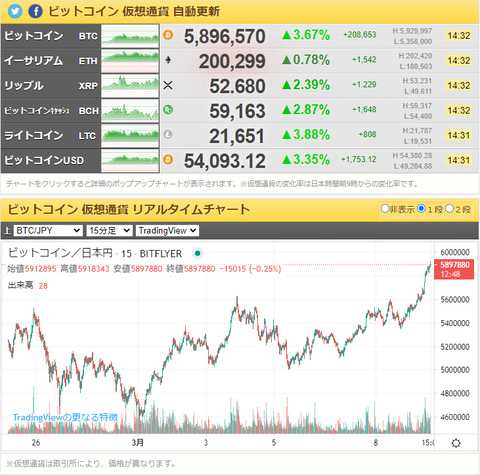The height and width of the screenshot is (475, 480).
Task: Open the BTC/JPY currency pair dropdown
Action: [48, 230]
